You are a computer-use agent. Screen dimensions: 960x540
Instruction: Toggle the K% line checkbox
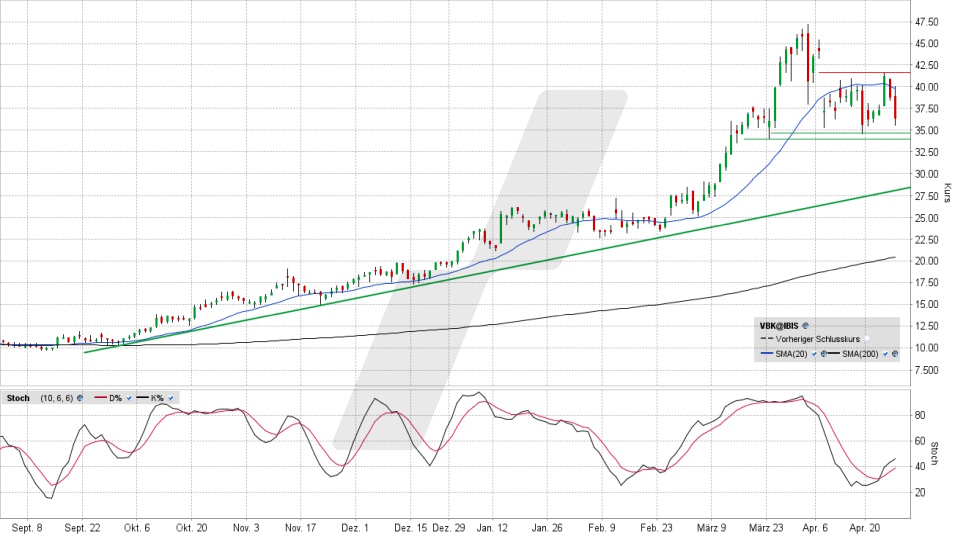click(171, 398)
